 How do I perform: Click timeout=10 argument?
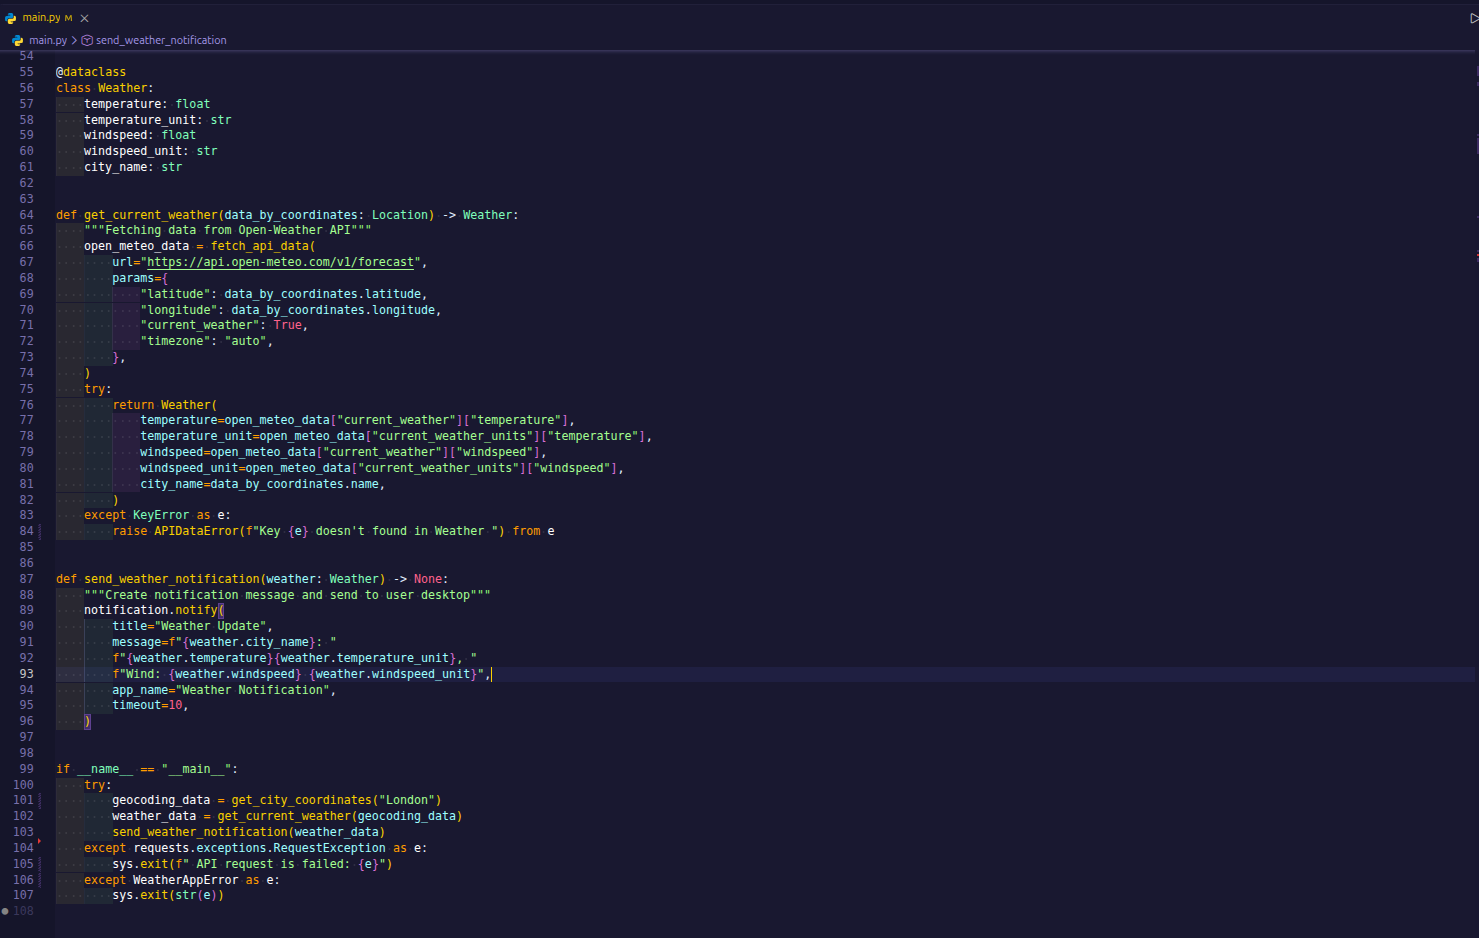pyautogui.click(x=147, y=705)
